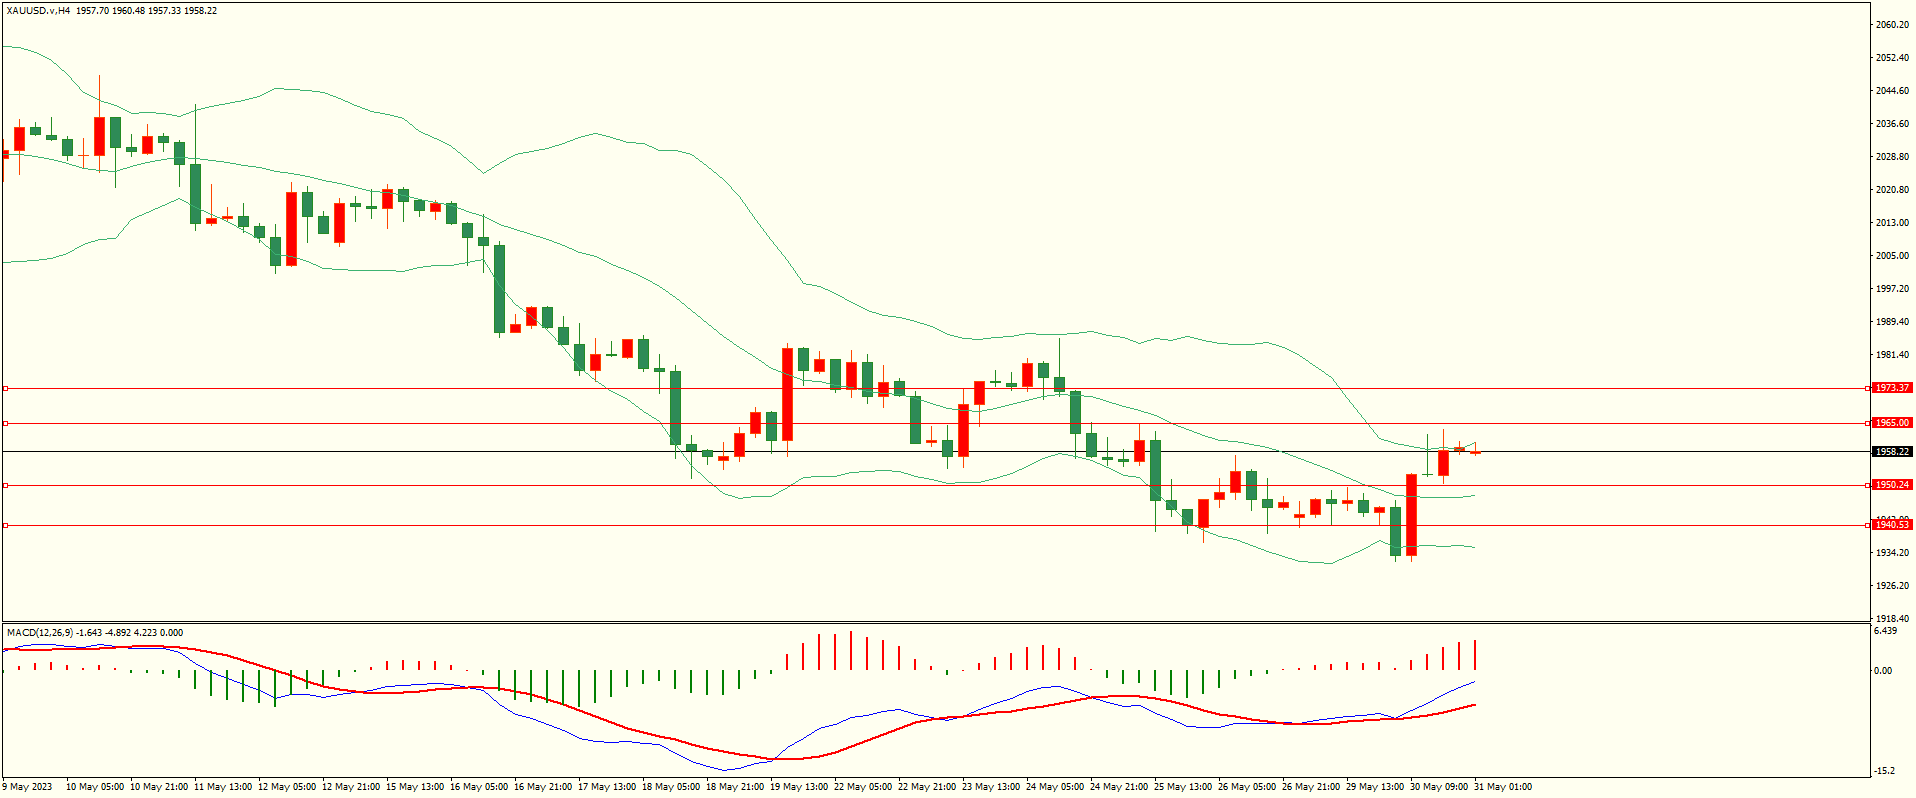Select the 1950.24 red price level tag
Viewport: 1916px width, 798px height.
[x=1892, y=485]
